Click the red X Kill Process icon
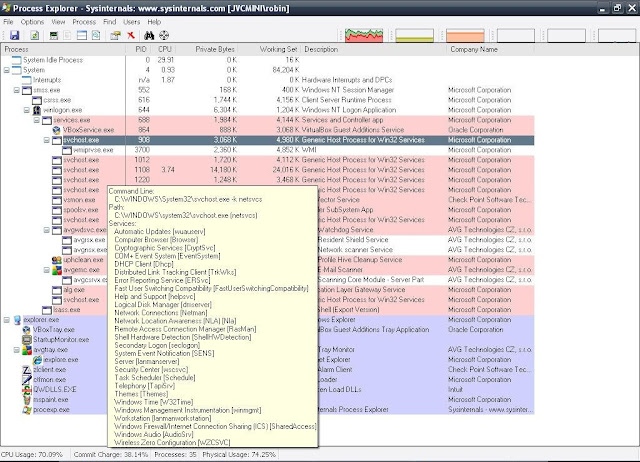This screenshot has width=640, height=462. click(x=131, y=36)
